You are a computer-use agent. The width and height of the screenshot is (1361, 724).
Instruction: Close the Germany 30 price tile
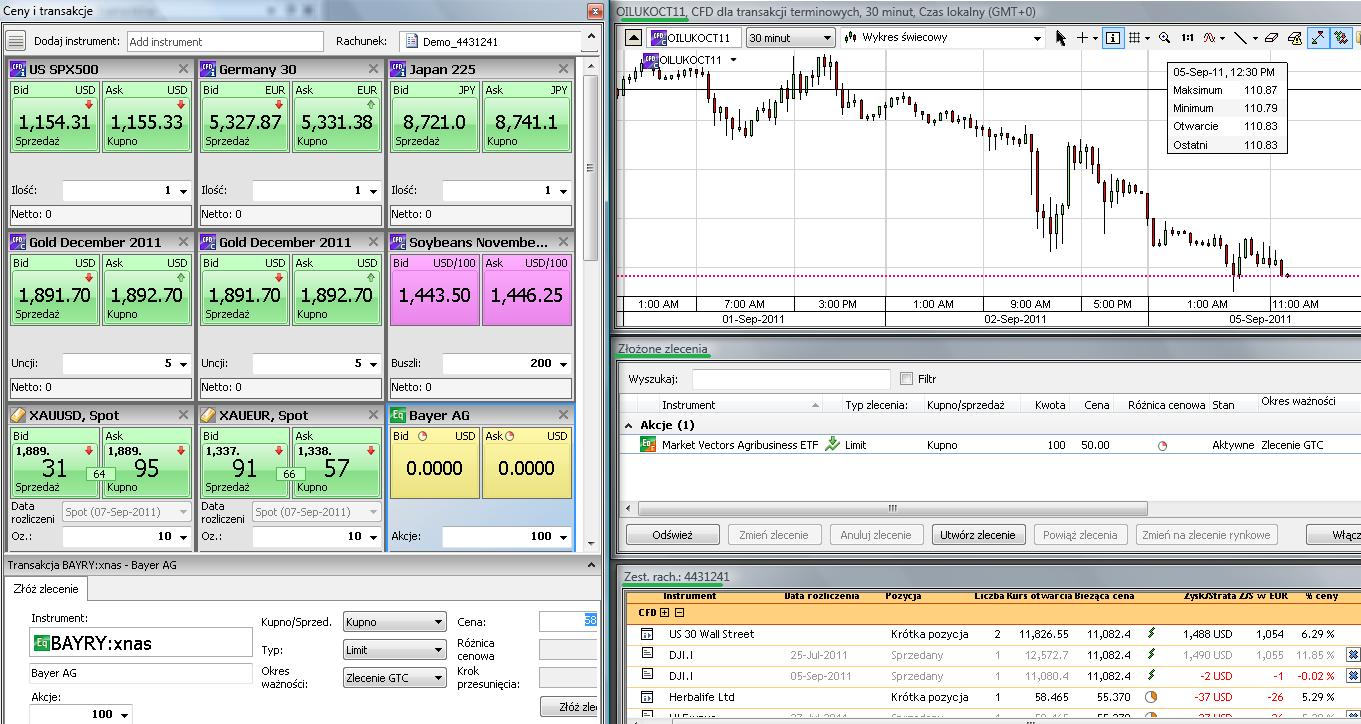[373, 69]
